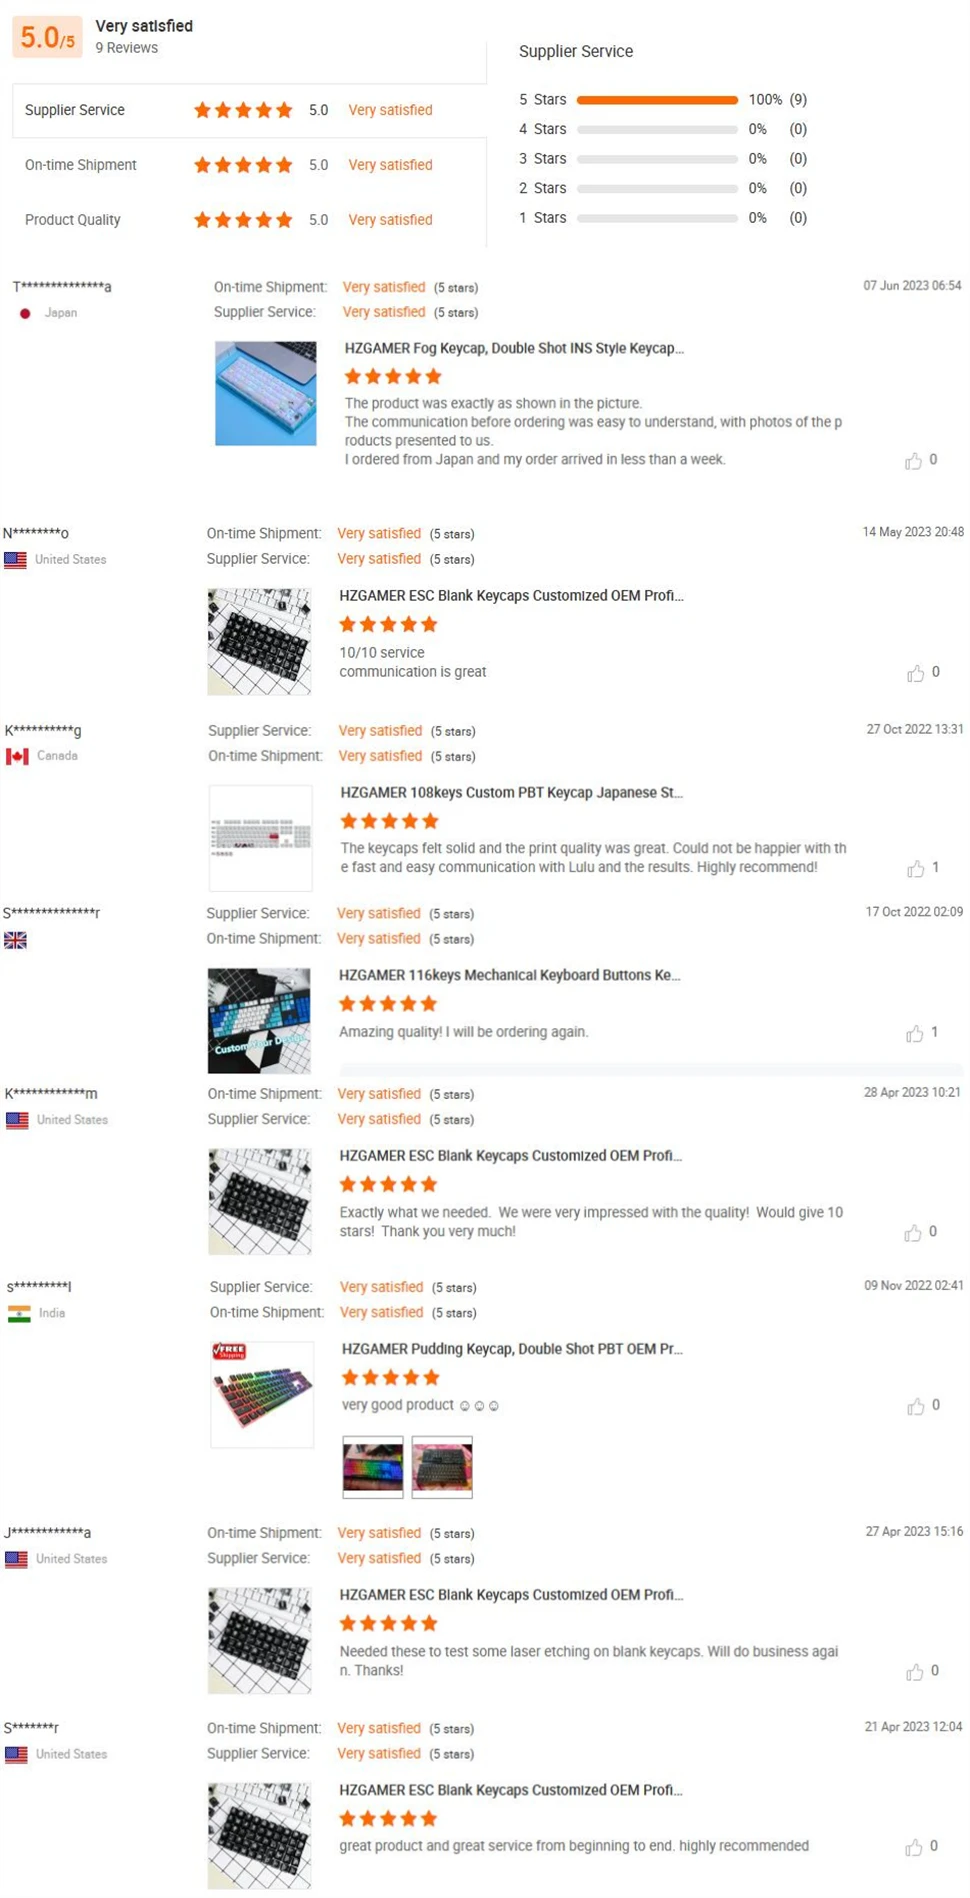Like the 'Exactly what we needed' review
Image resolution: width=970 pixels, height=1898 pixels.
pyautogui.click(x=913, y=1233)
